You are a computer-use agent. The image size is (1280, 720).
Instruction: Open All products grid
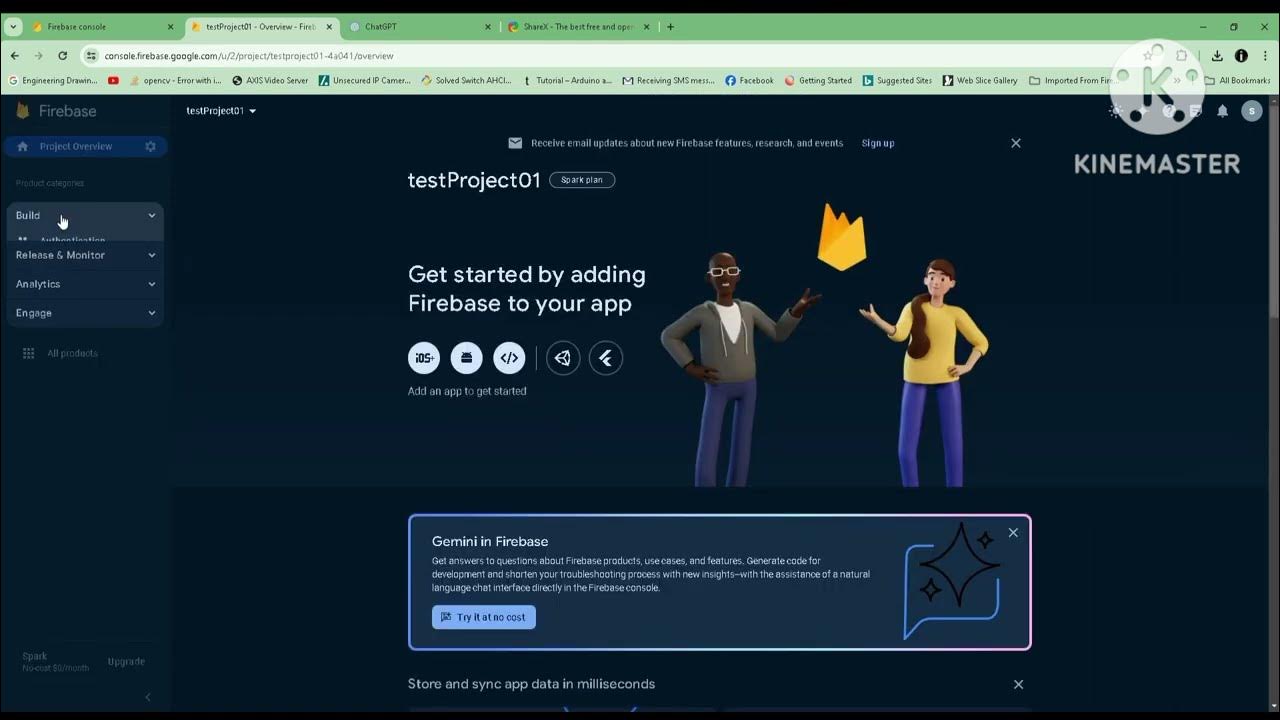click(29, 353)
